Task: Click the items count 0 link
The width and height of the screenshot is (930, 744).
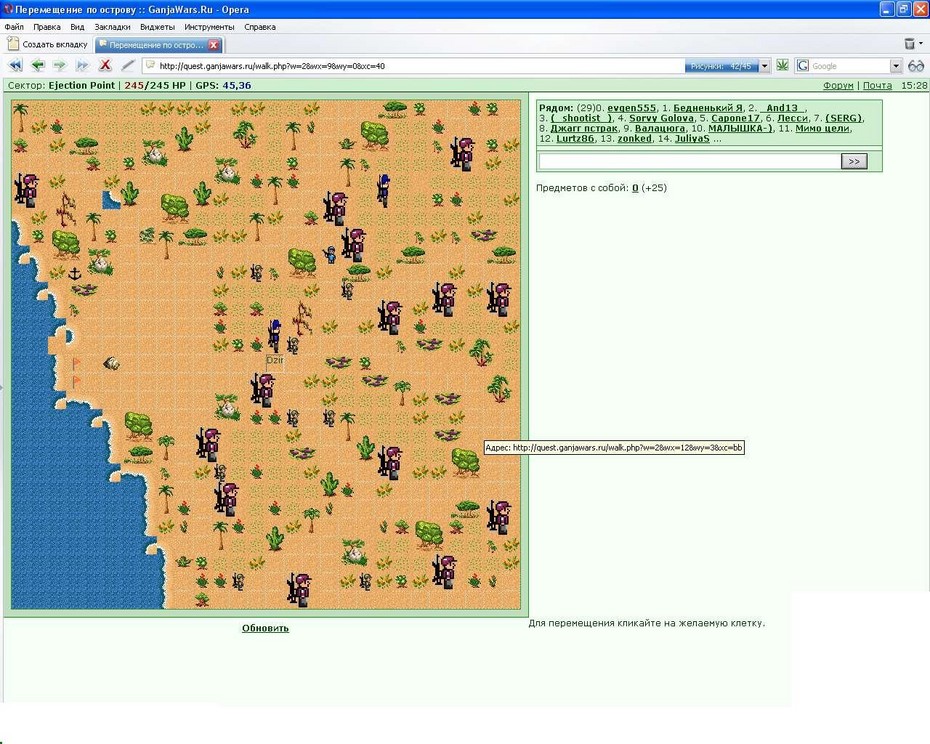Action: pos(635,188)
